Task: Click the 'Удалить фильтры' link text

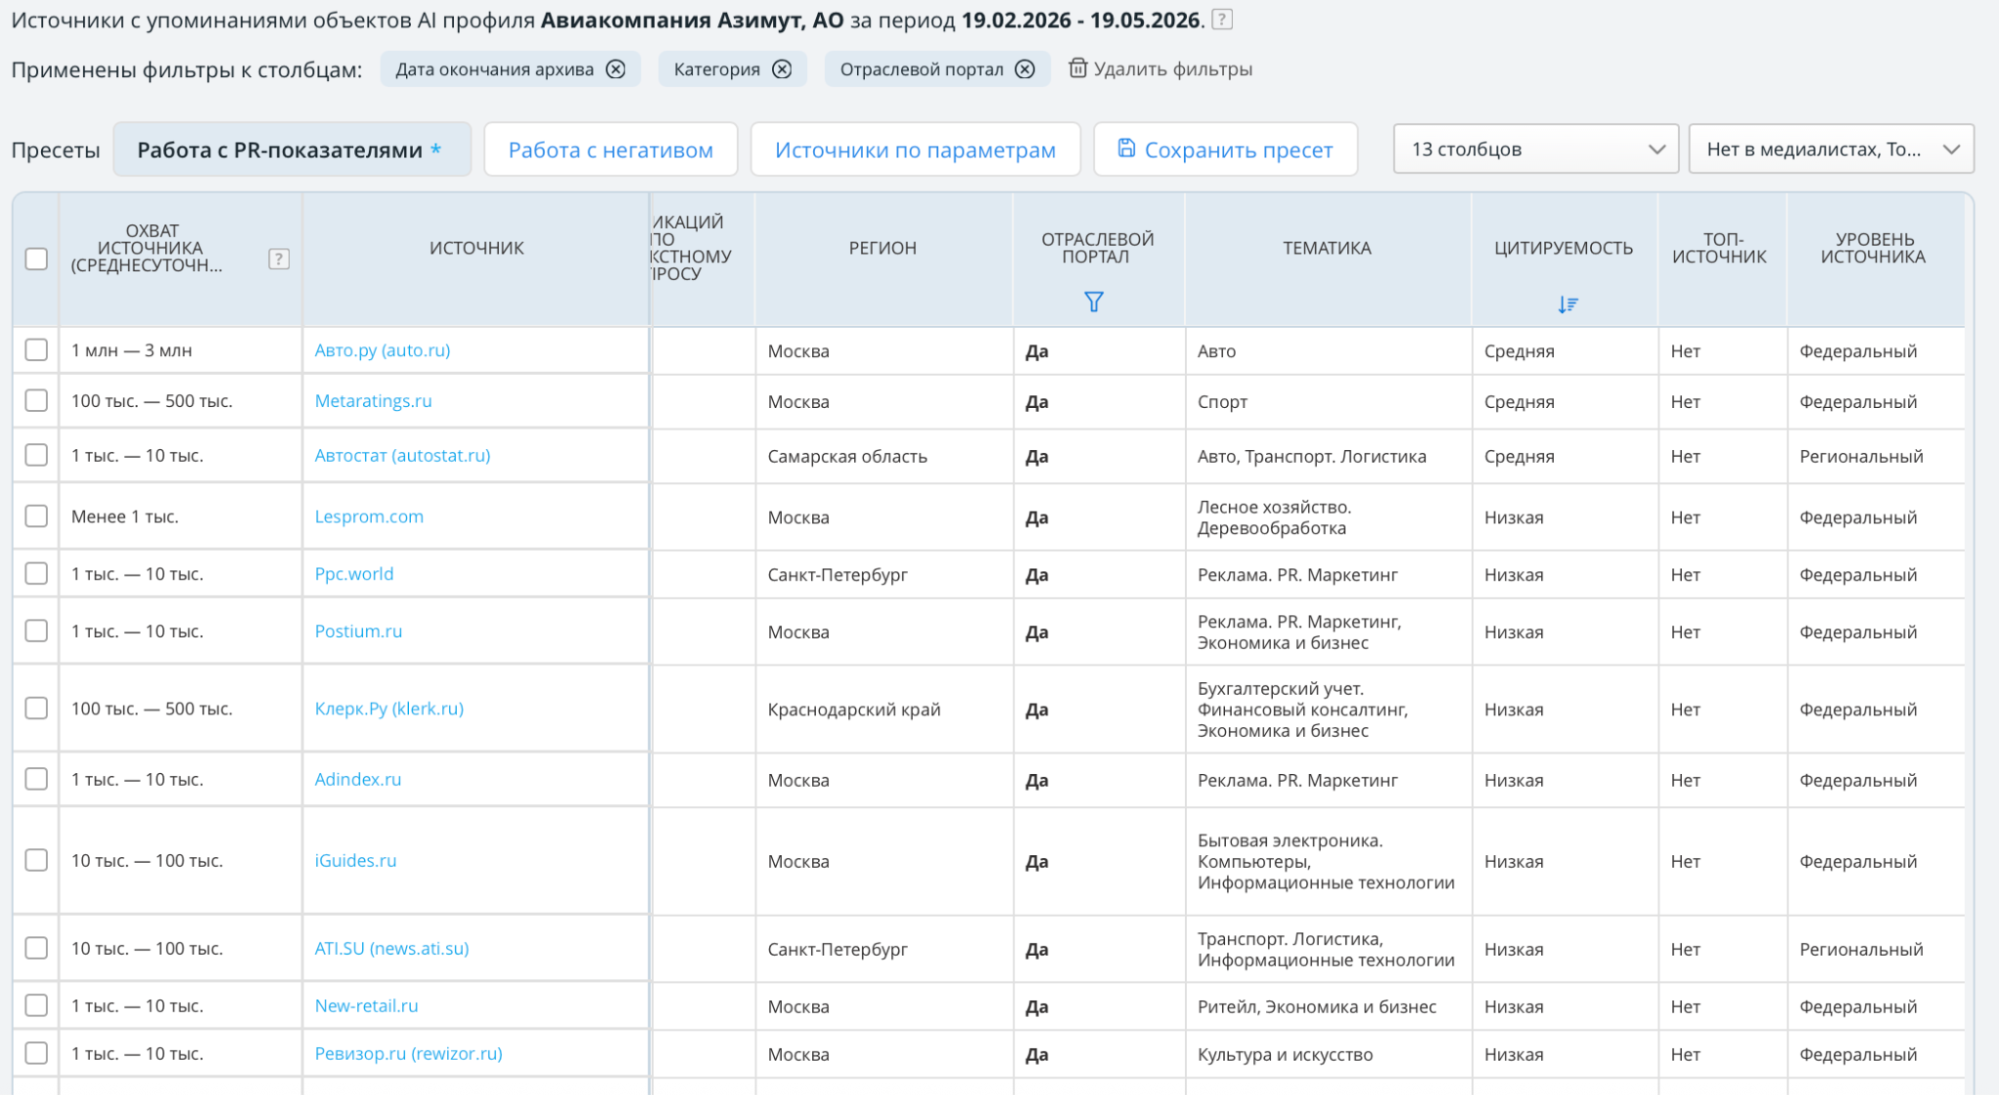Action: (1173, 69)
